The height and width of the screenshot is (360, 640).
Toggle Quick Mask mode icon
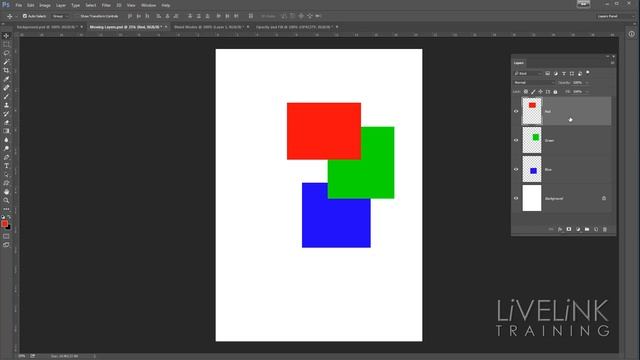6,236
